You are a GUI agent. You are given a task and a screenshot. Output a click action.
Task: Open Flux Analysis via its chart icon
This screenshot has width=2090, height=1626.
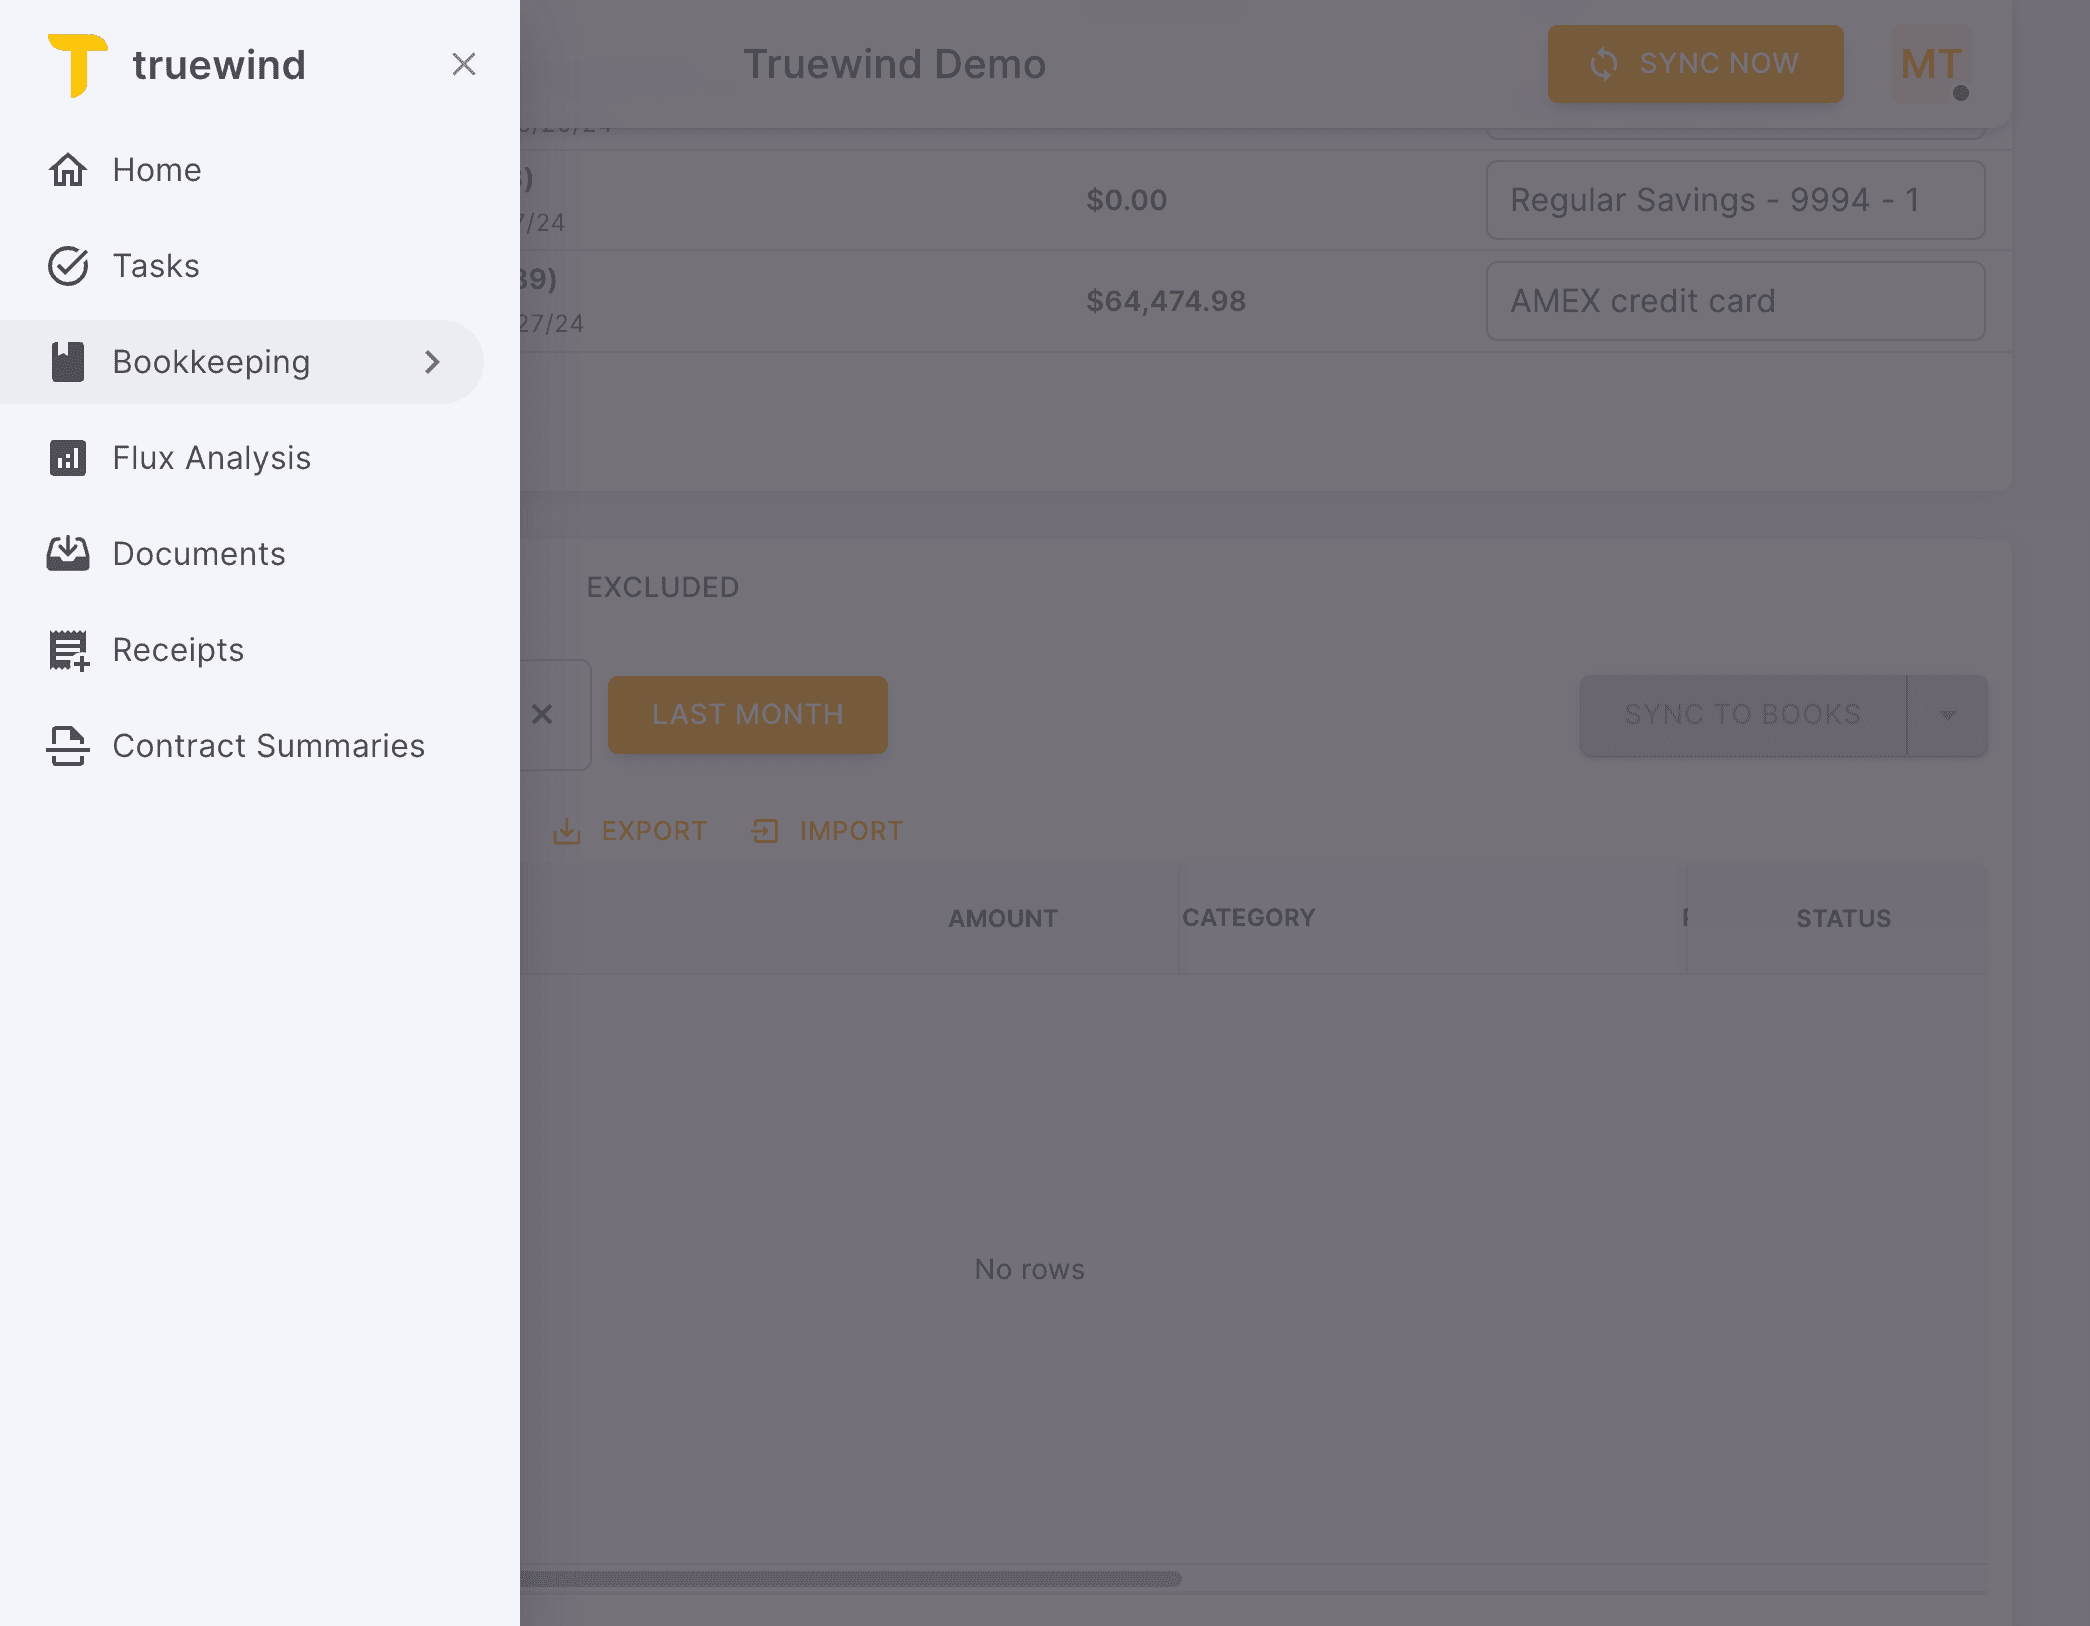[x=68, y=457]
